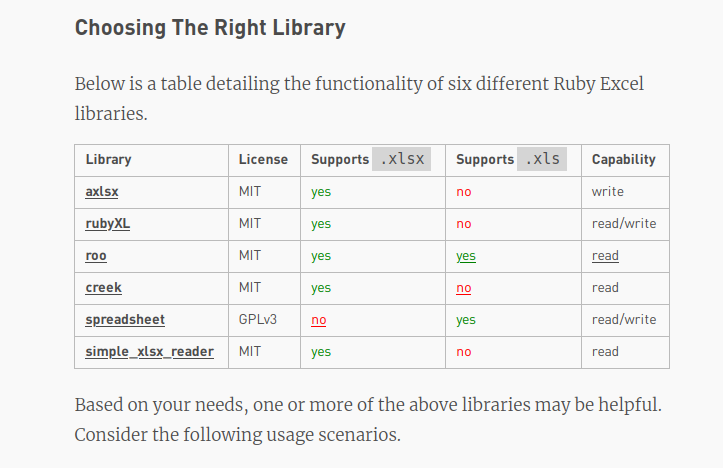Click read/write capability in rubyXL row
723x468 pixels.
624,224
